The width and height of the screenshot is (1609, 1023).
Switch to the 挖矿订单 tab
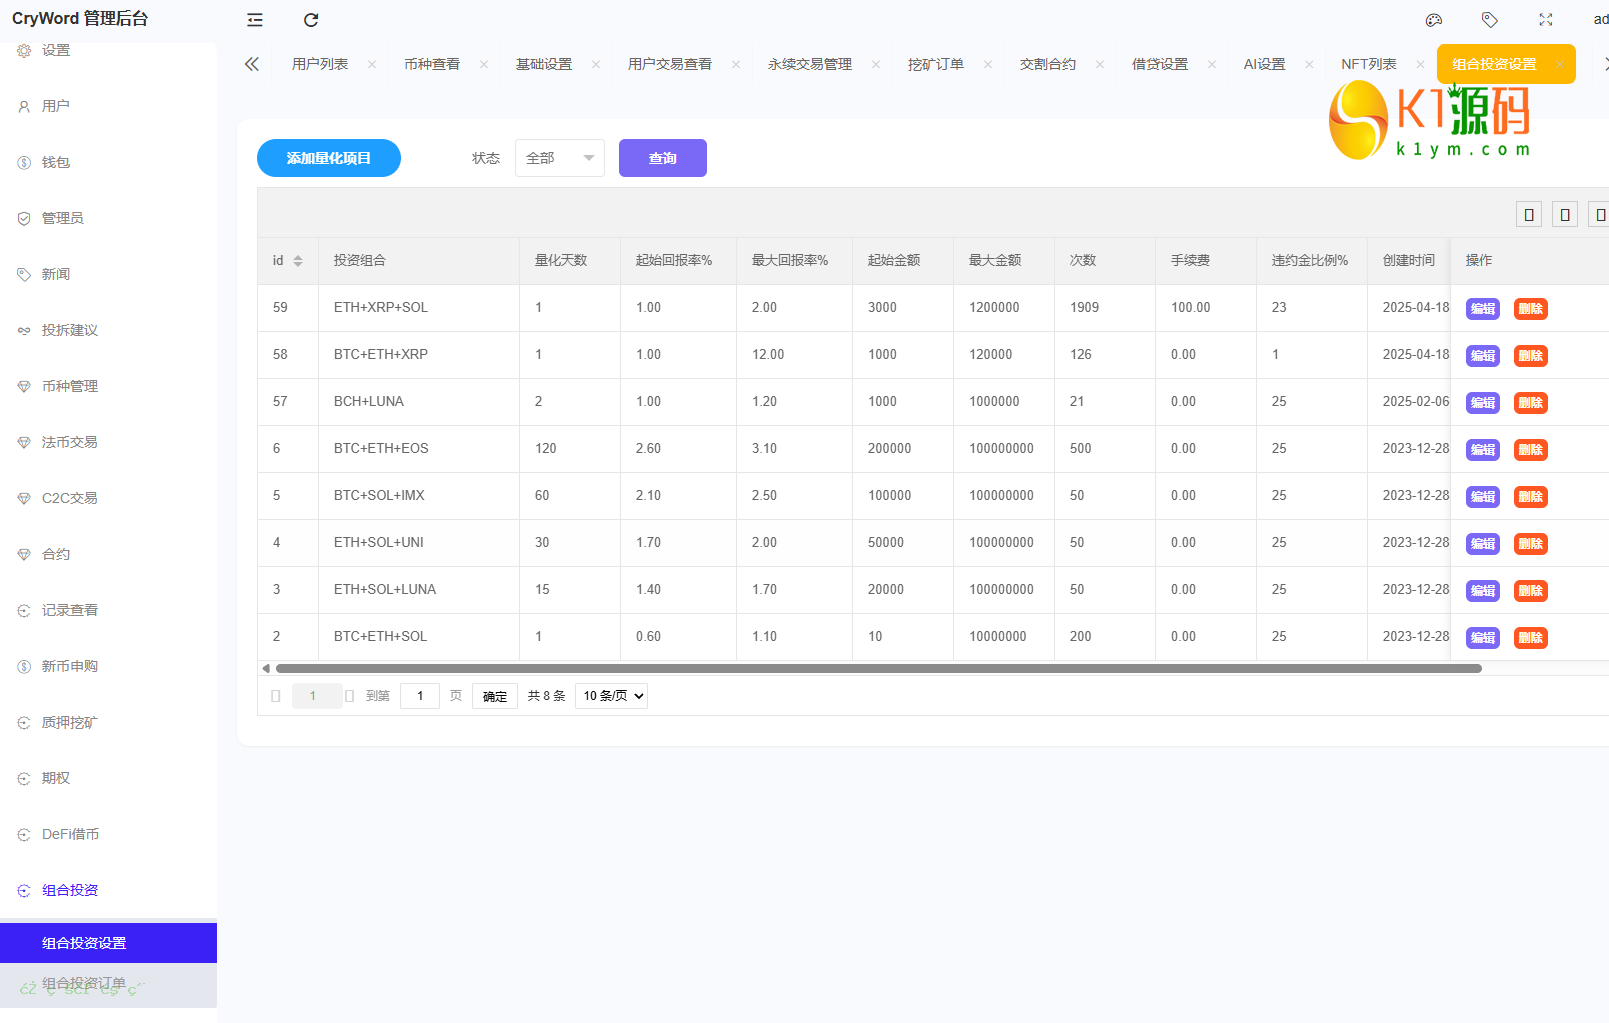(x=936, y=64)
